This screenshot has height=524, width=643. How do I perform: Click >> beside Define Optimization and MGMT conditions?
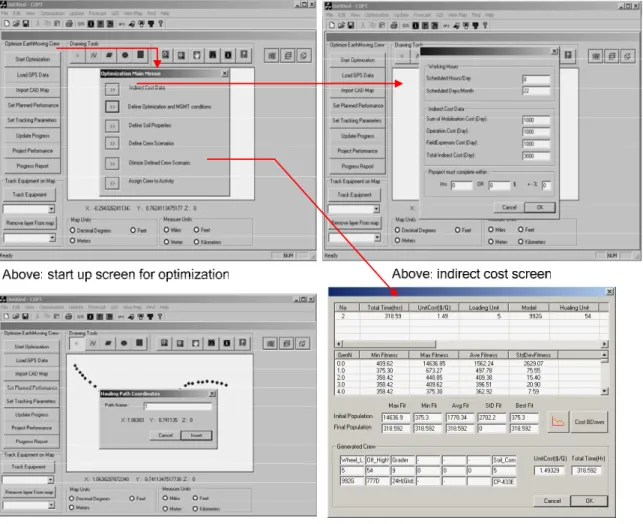pyautogui.click(x=112, y=107)
